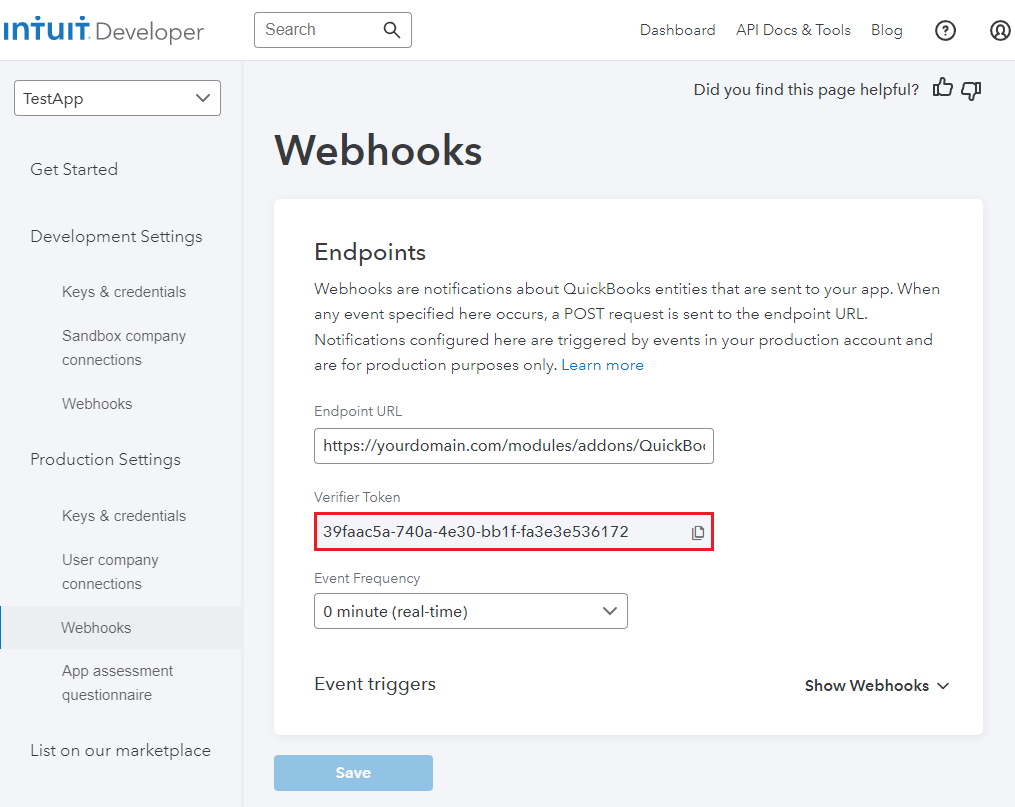The height and width of the screenshot is (807, 1015).
Task: Go to Get Started in sidebar
Action: click(x=74, y=170)
